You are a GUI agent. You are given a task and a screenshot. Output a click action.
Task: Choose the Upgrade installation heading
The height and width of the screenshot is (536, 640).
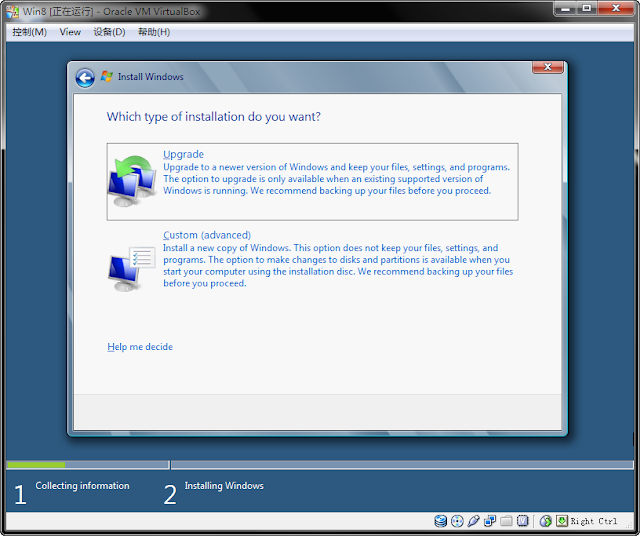183,154
